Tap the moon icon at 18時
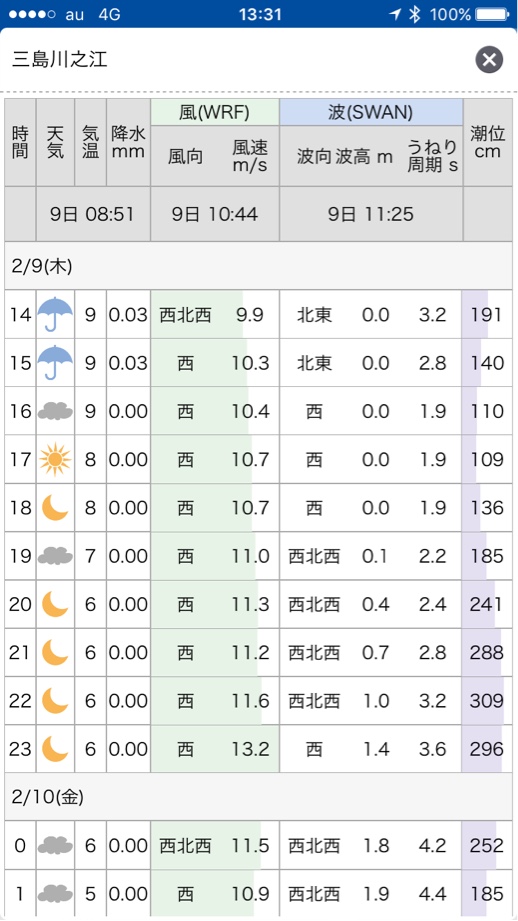Screen dimensions: 518x921 [55, 507]
